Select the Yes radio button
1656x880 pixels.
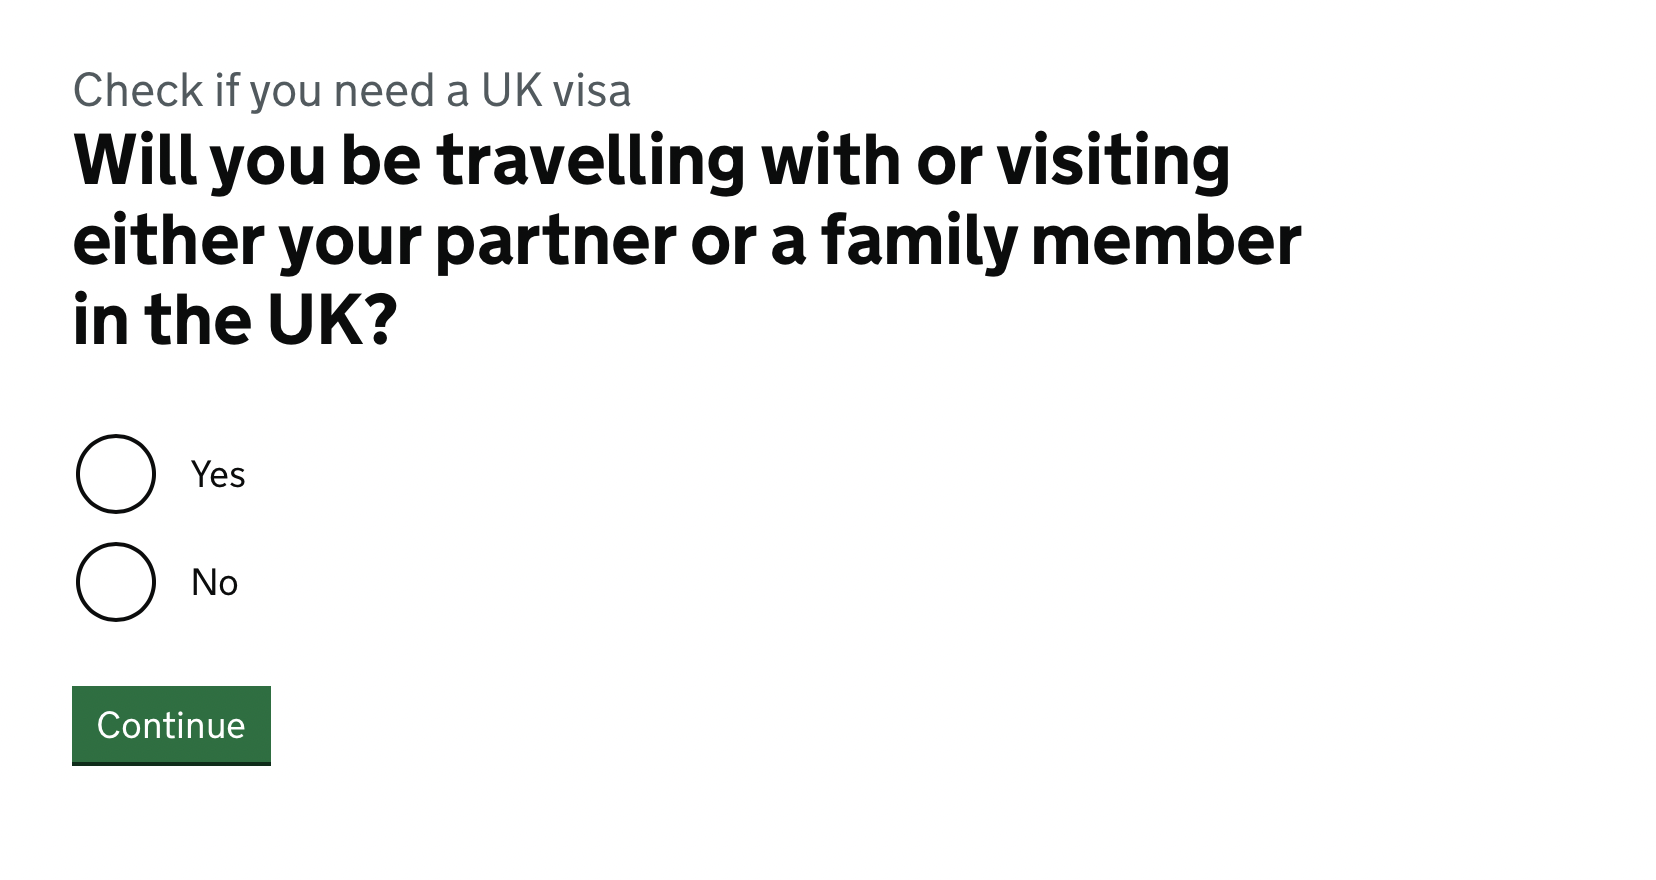pyautogui.click(x=116, y=474)
